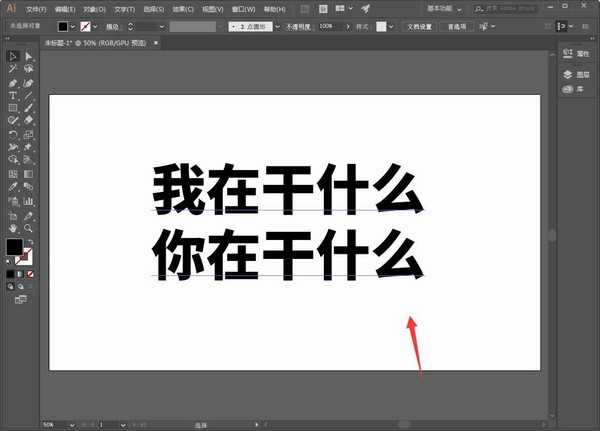Select the Puppet Warp pin tool
The height and width of the screenshot is (431, 600).
click(x=28, y=147)
